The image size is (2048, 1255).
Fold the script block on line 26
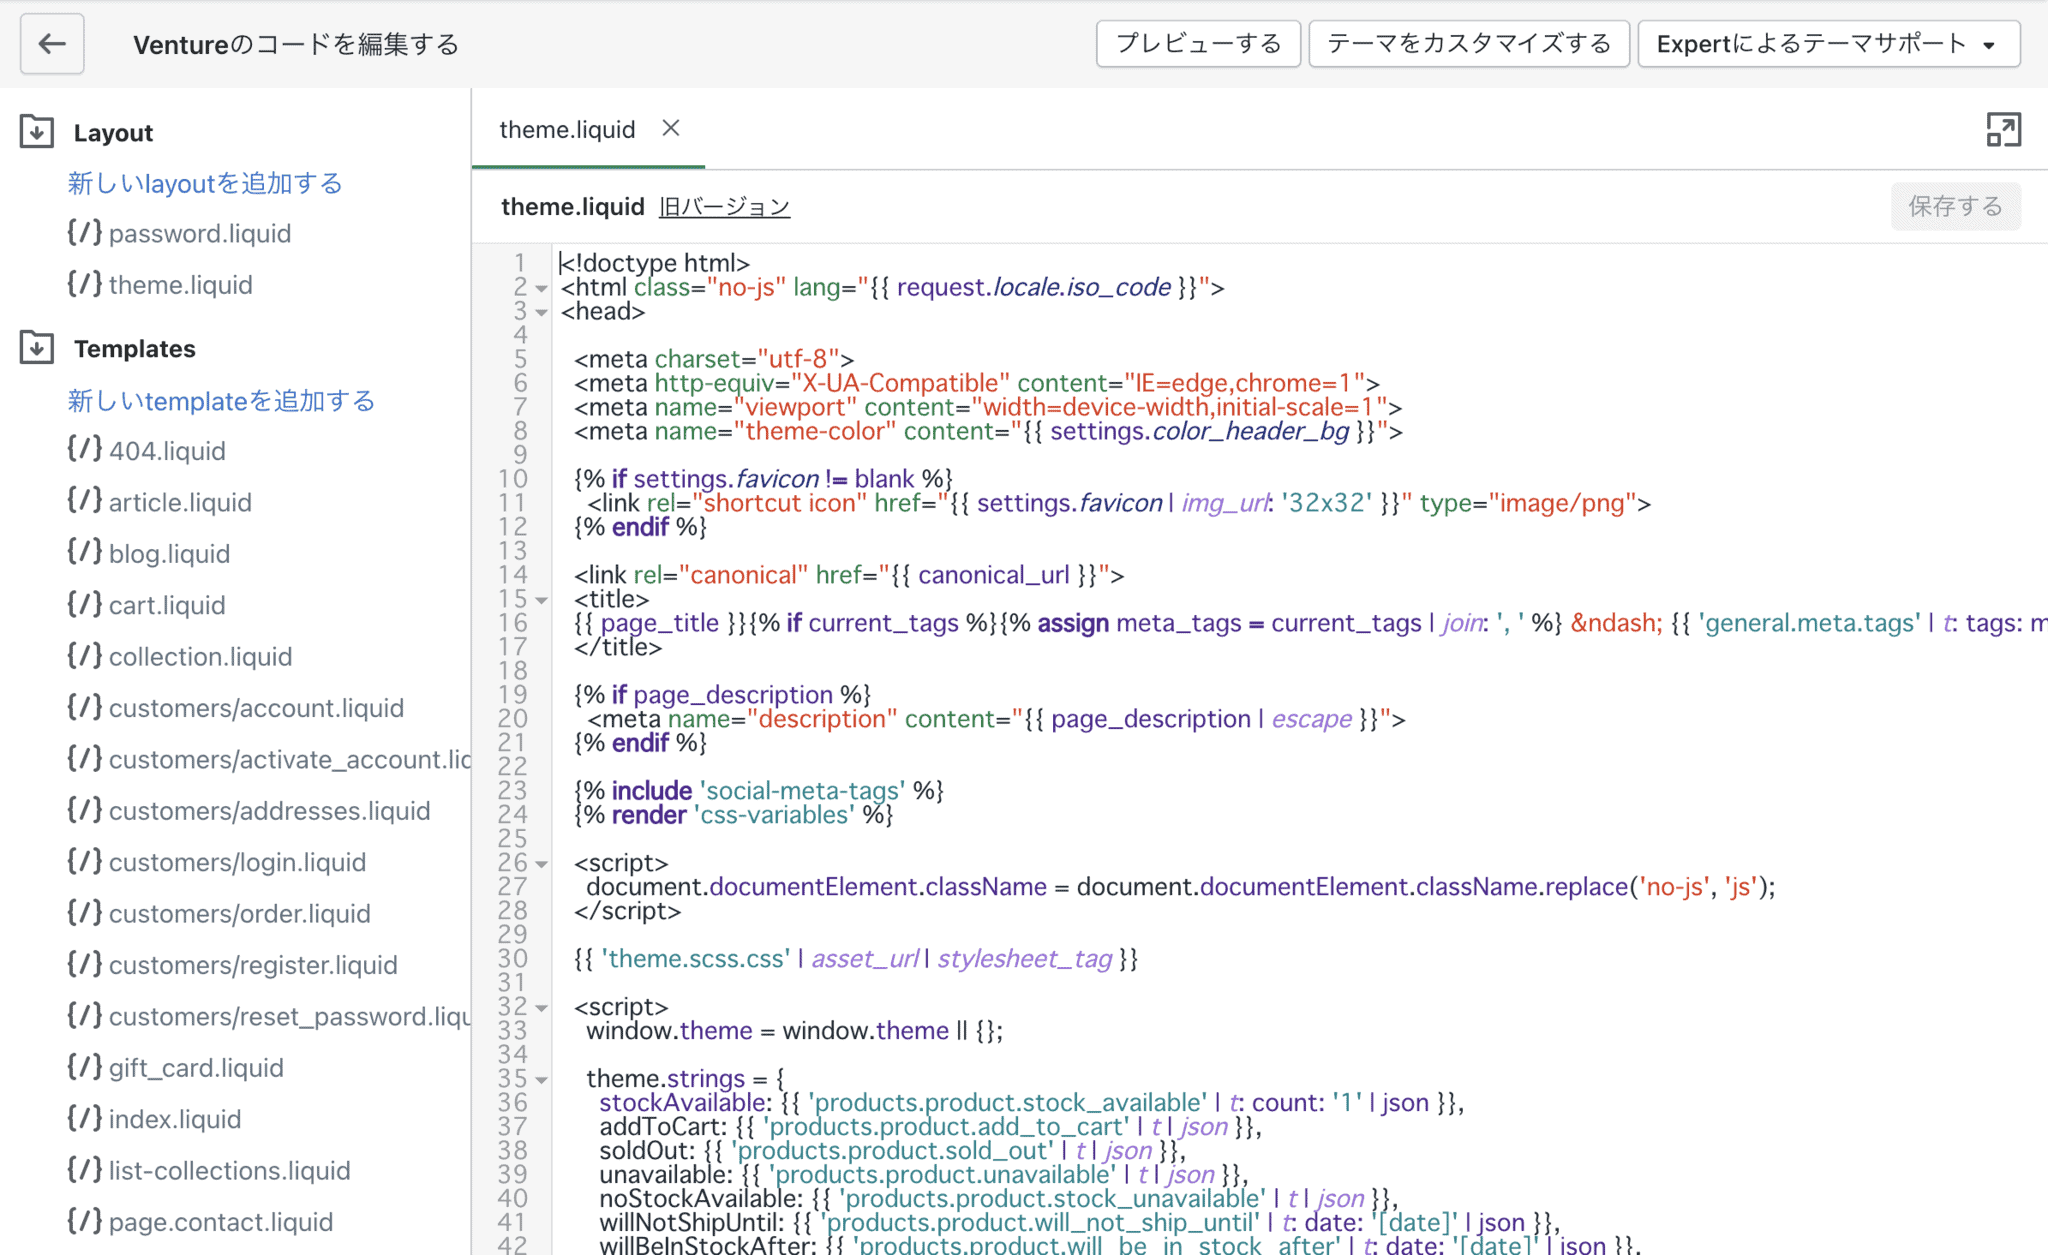[541, 864]
